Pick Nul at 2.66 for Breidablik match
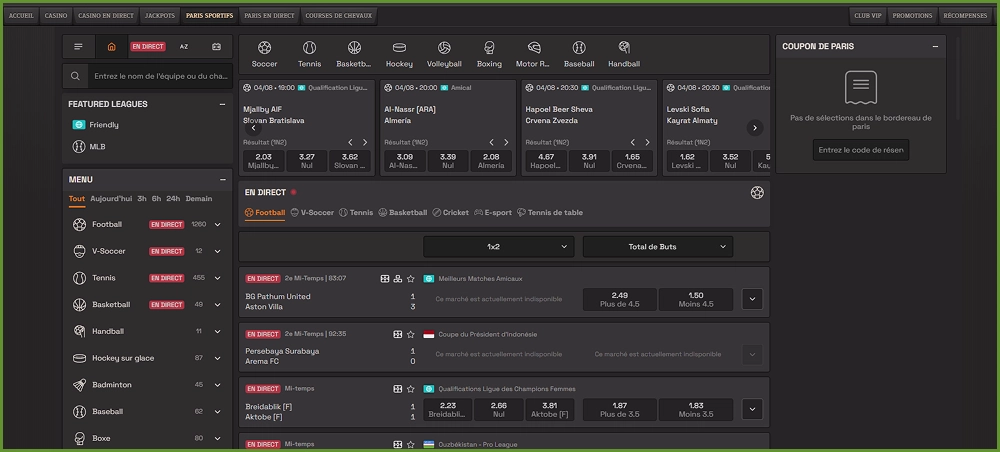 (499, 410)
